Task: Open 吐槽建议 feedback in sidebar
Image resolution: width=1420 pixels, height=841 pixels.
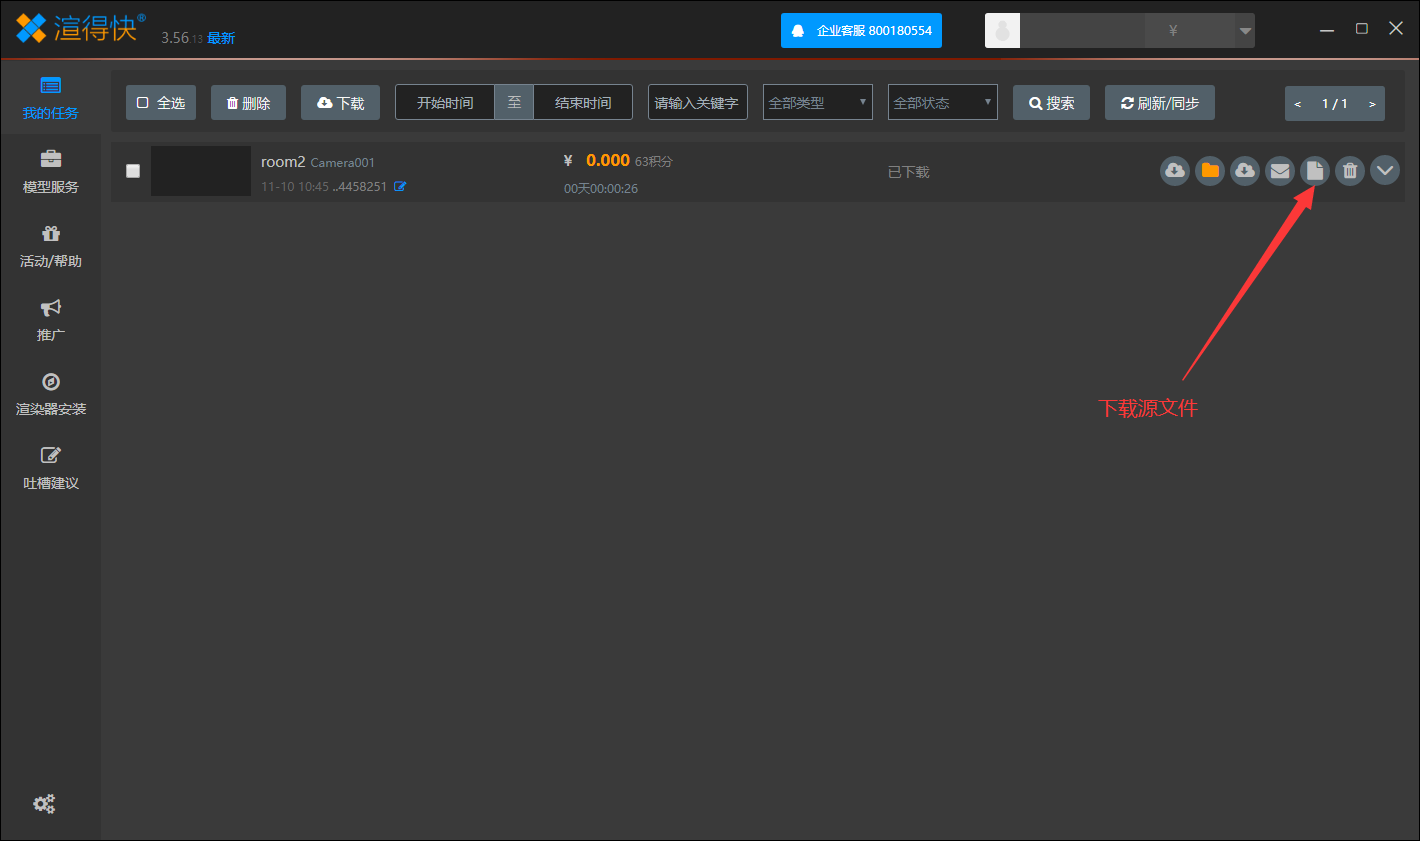Action: pyautogui.click(x=51, y=468)
